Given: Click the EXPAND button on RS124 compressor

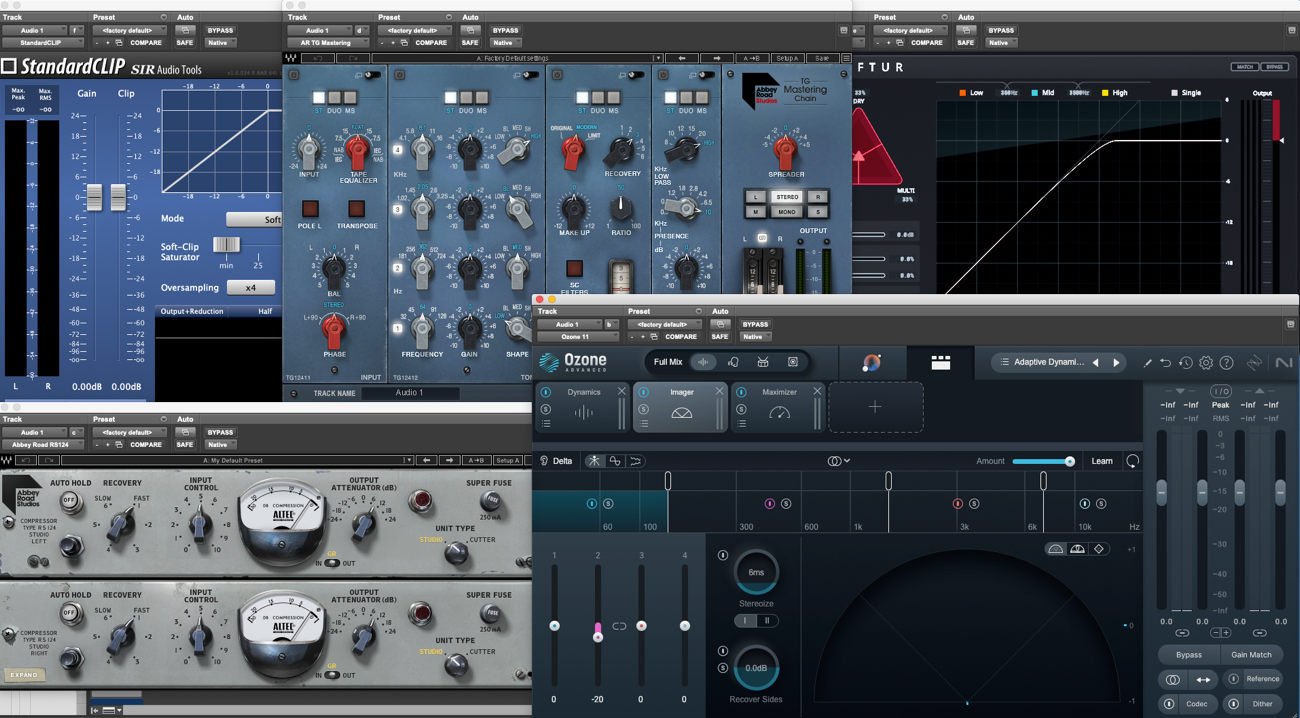Looking at the screenshot, I should click(24, 674).
